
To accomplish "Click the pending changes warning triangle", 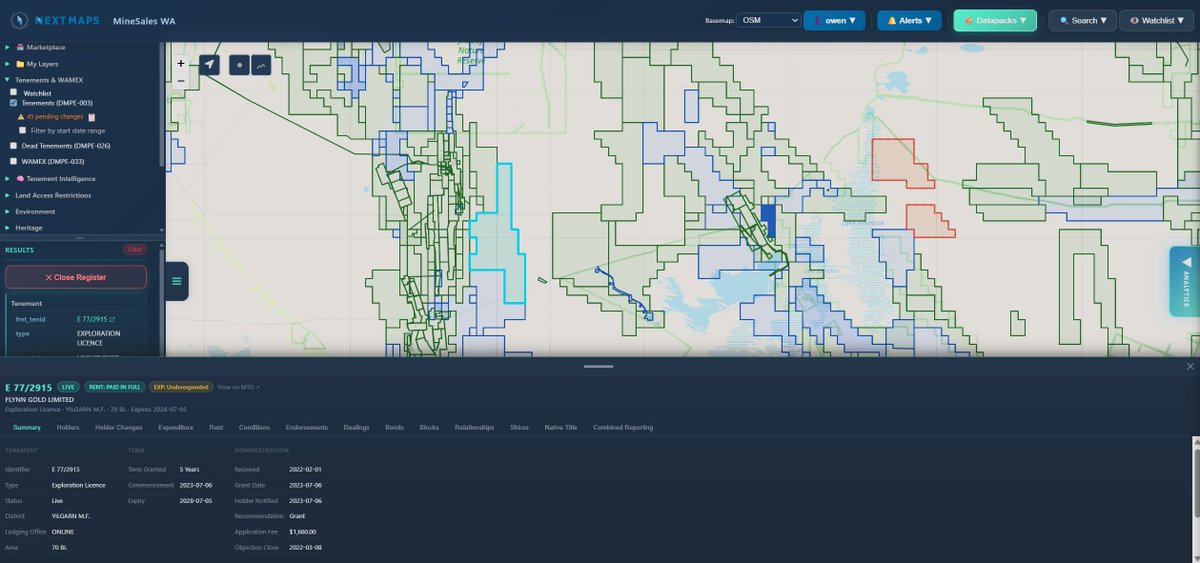I will 20,117.
